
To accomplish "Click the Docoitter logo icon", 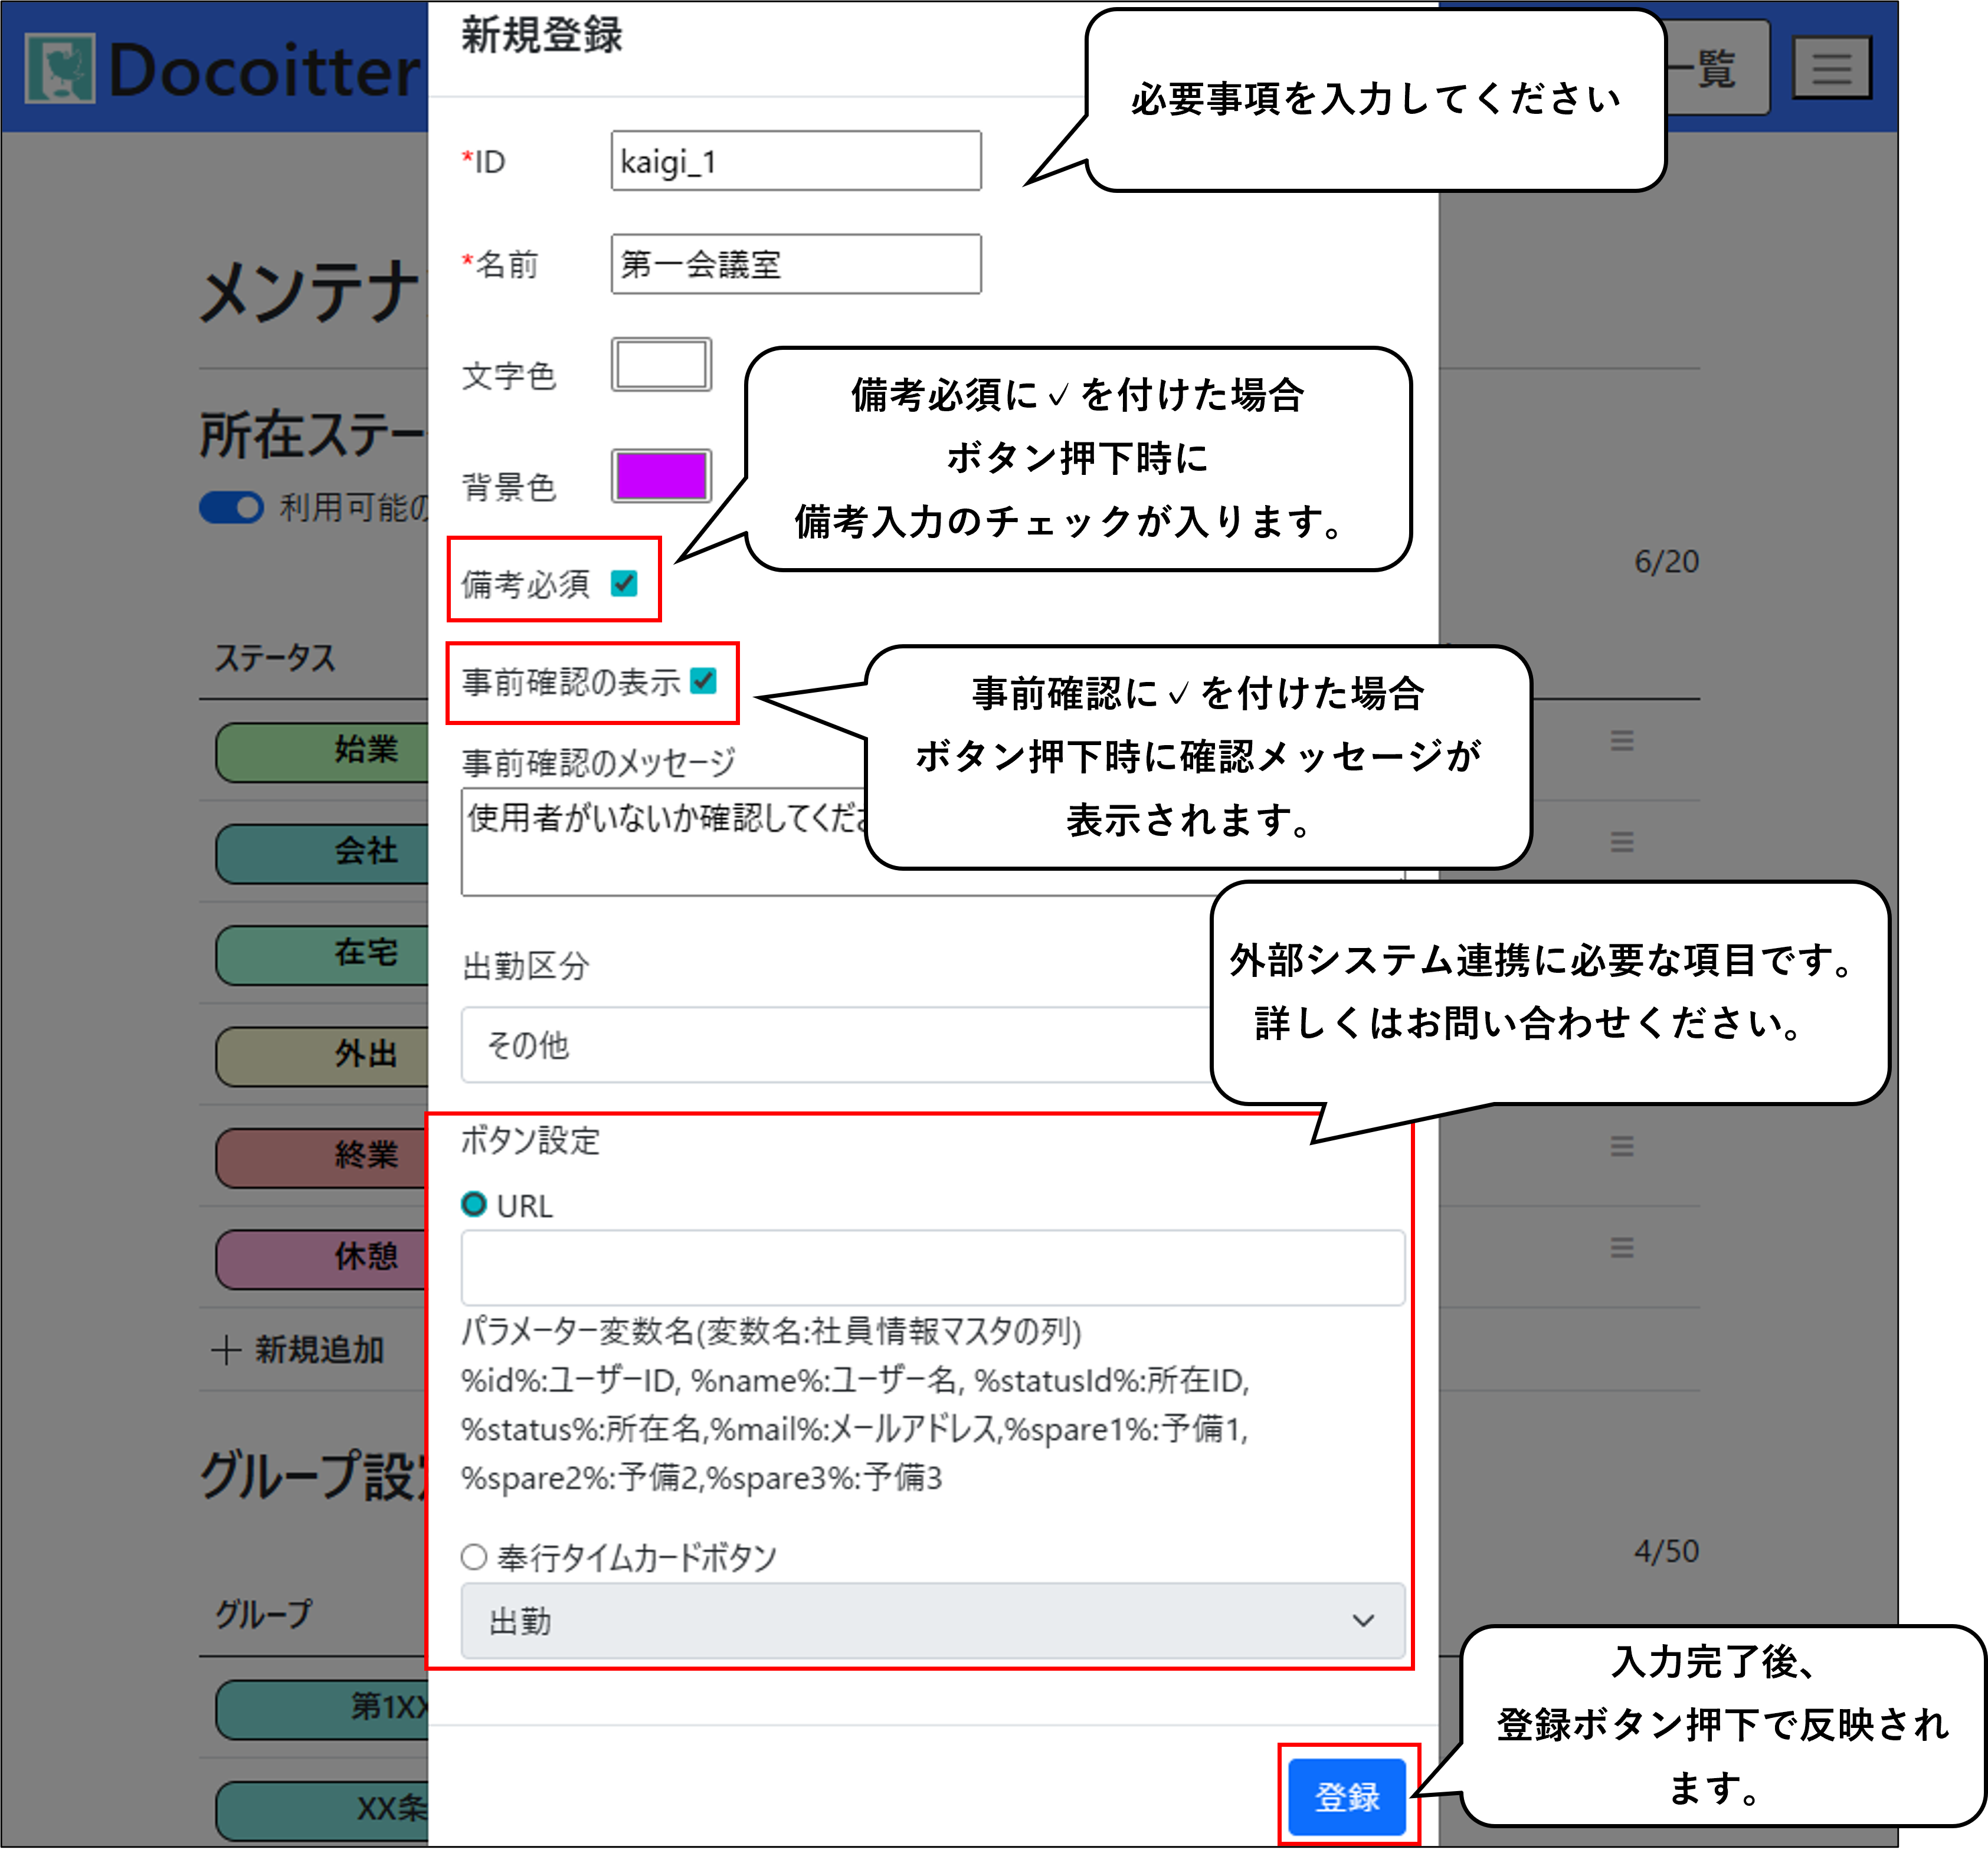I will point(60,68).
